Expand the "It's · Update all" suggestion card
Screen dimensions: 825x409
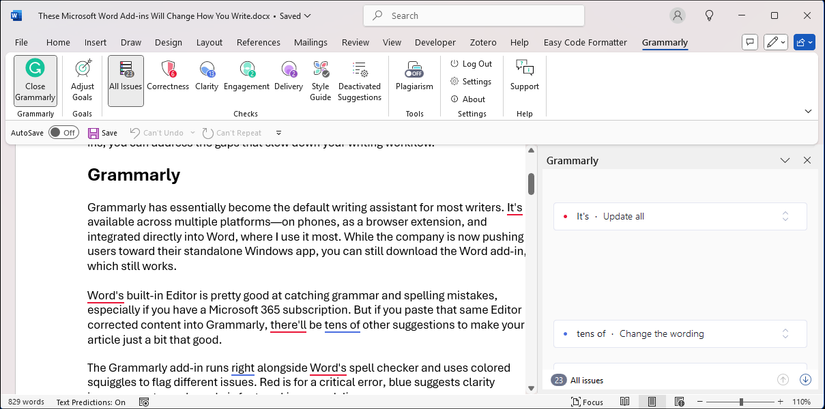point(785,216)
